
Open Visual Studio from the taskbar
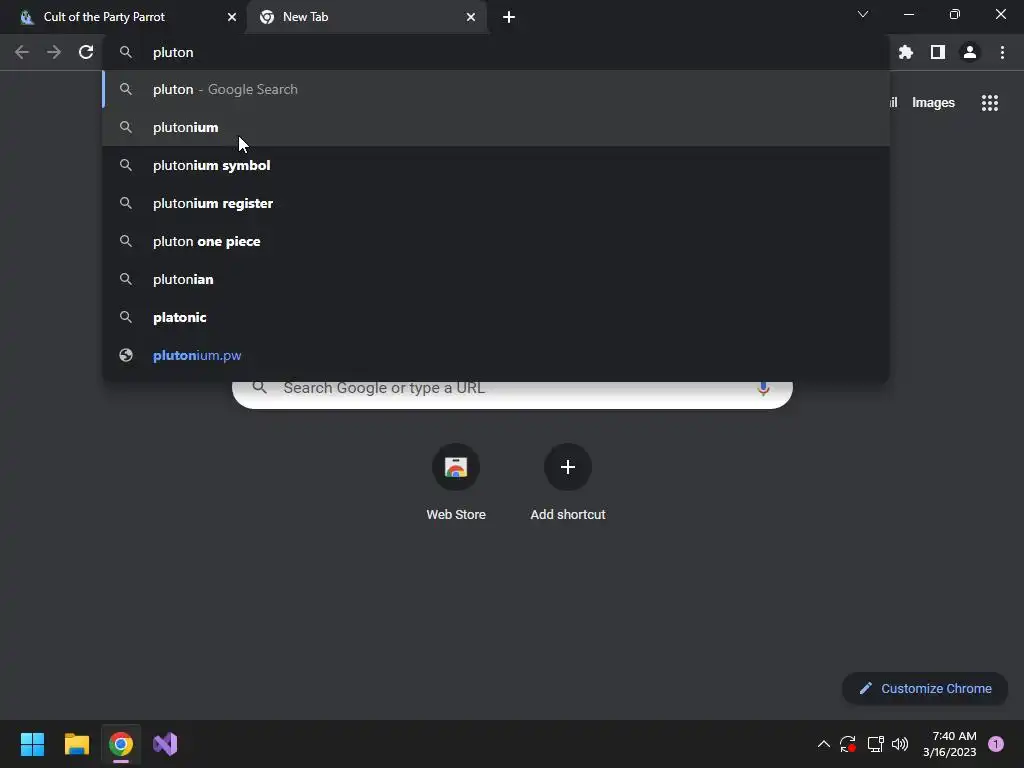pyautogui.click(x=165, y=744)
